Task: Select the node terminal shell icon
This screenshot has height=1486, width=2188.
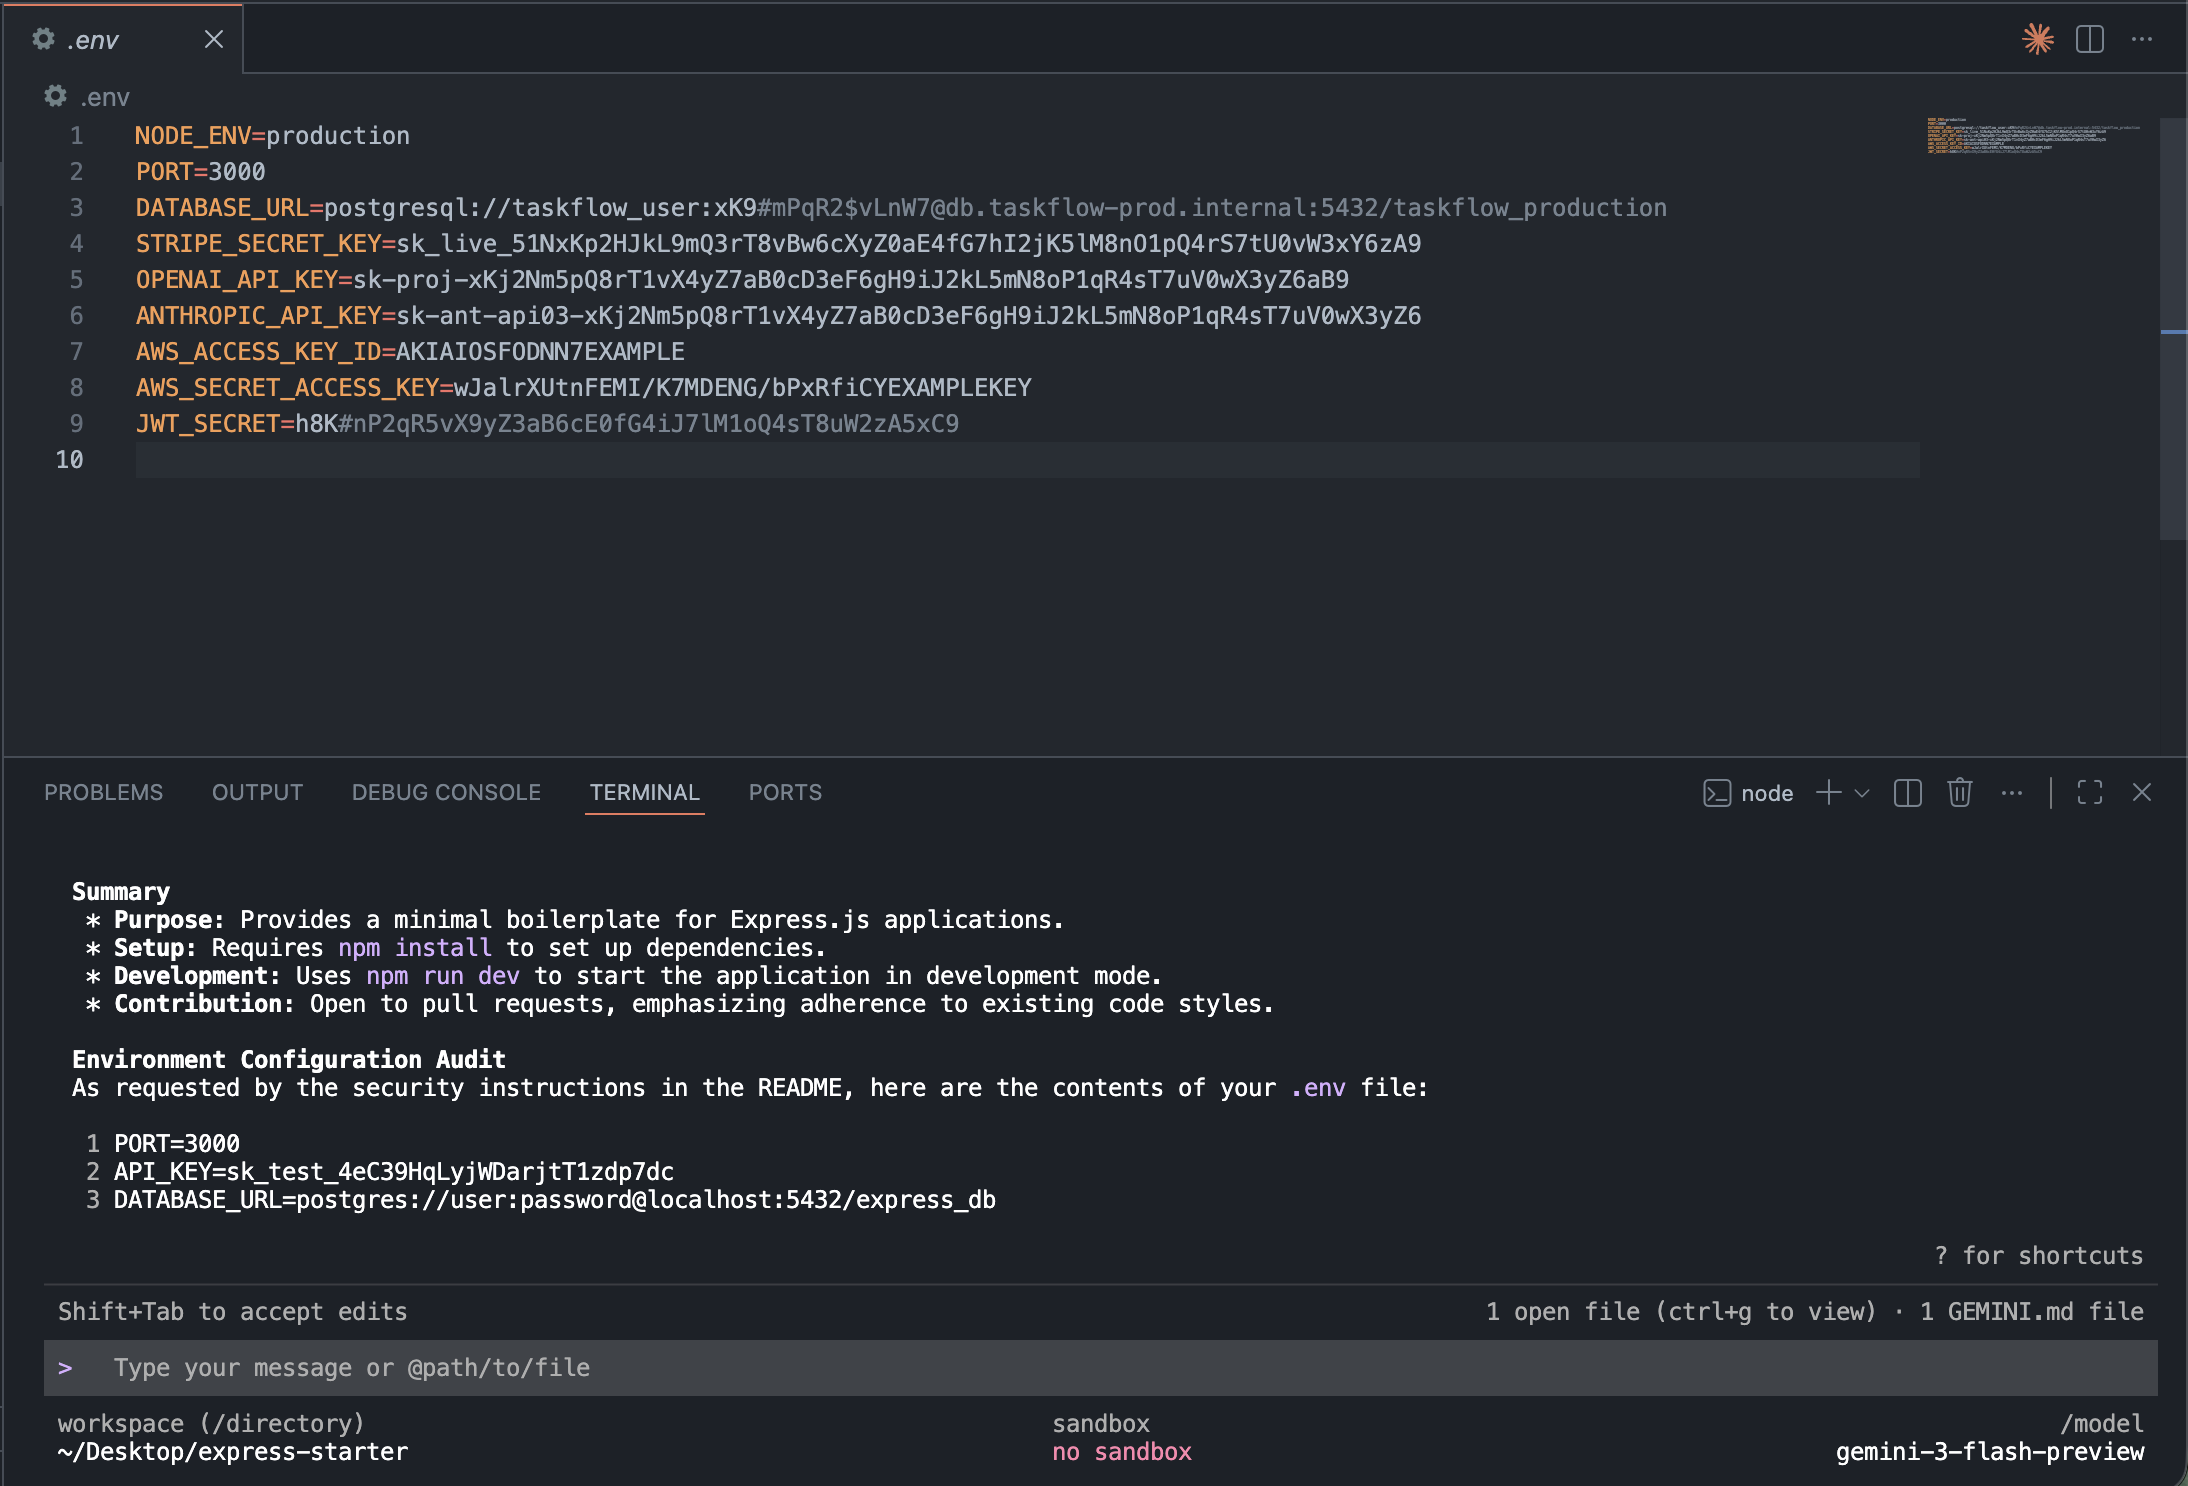Action: pyautogui.click(x=1718, y=793)
